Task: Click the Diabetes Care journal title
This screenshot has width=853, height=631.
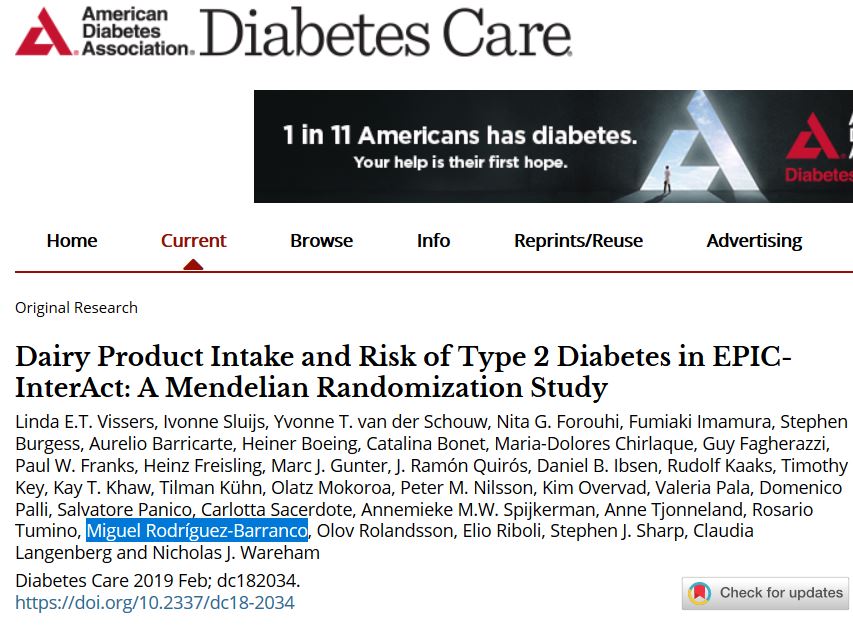Action: [x=386, y=32]
